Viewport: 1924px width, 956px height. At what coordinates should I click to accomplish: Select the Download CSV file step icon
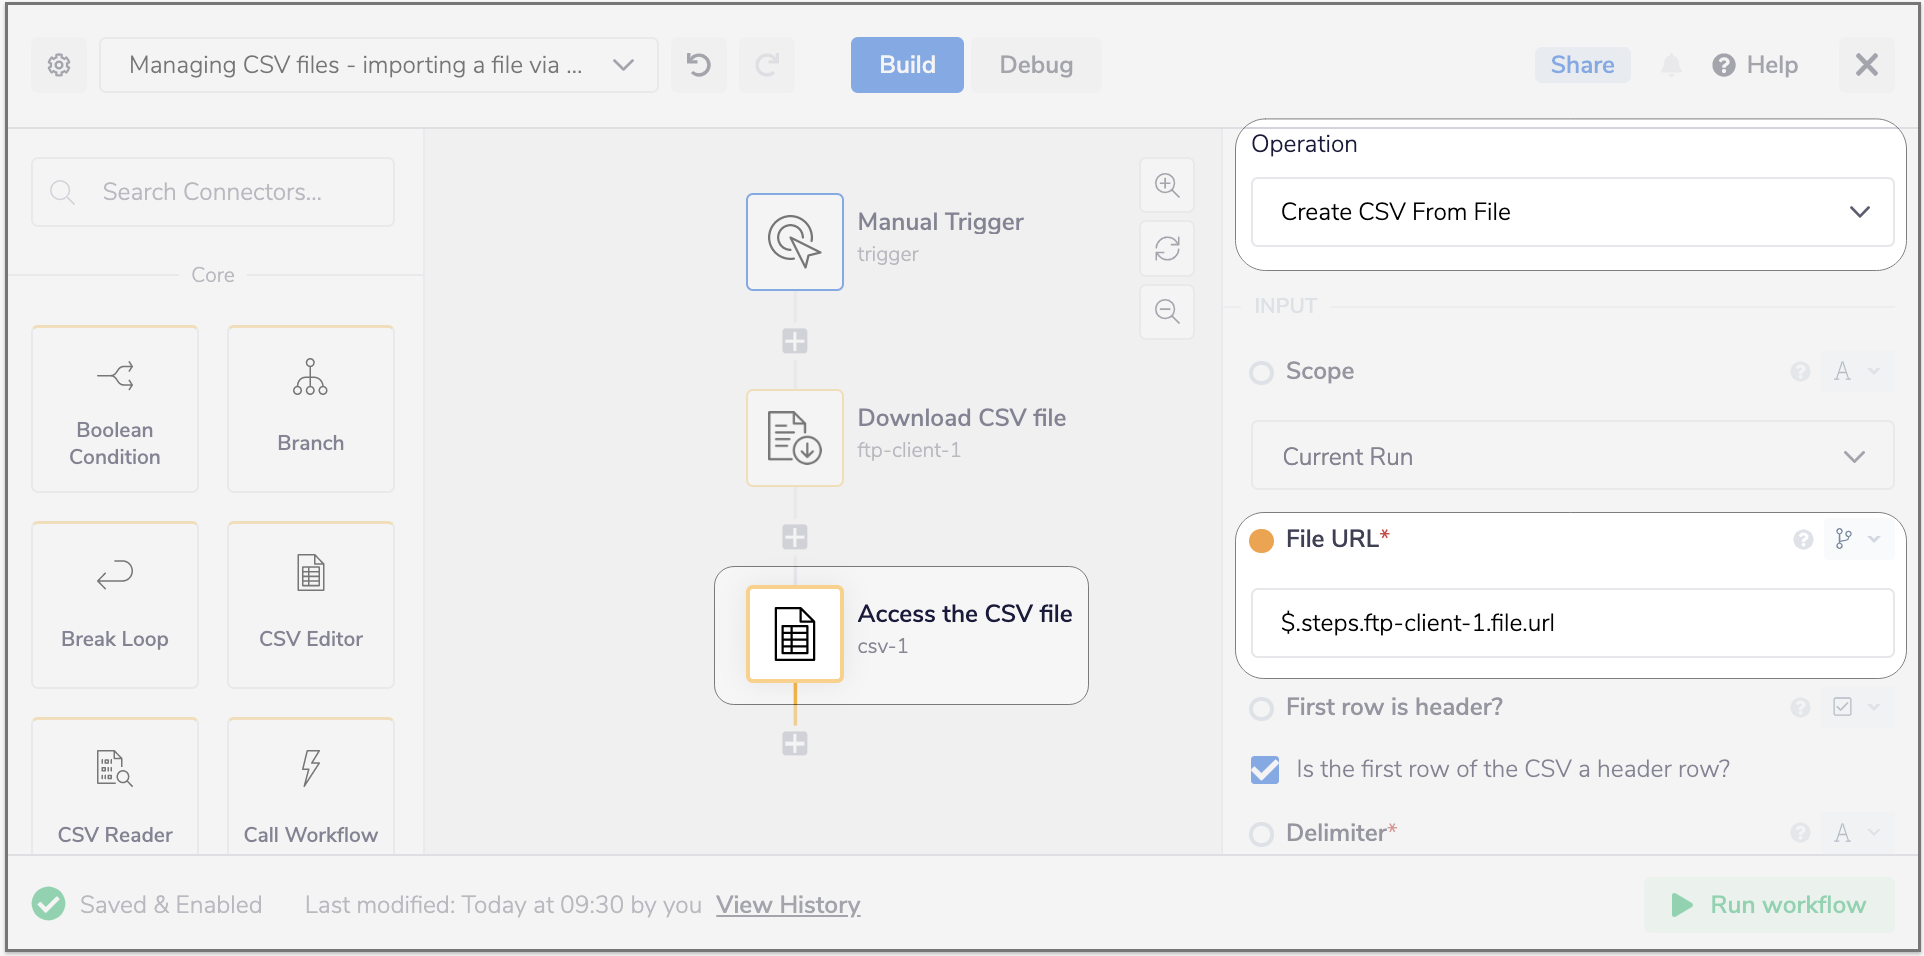point(795,438)
